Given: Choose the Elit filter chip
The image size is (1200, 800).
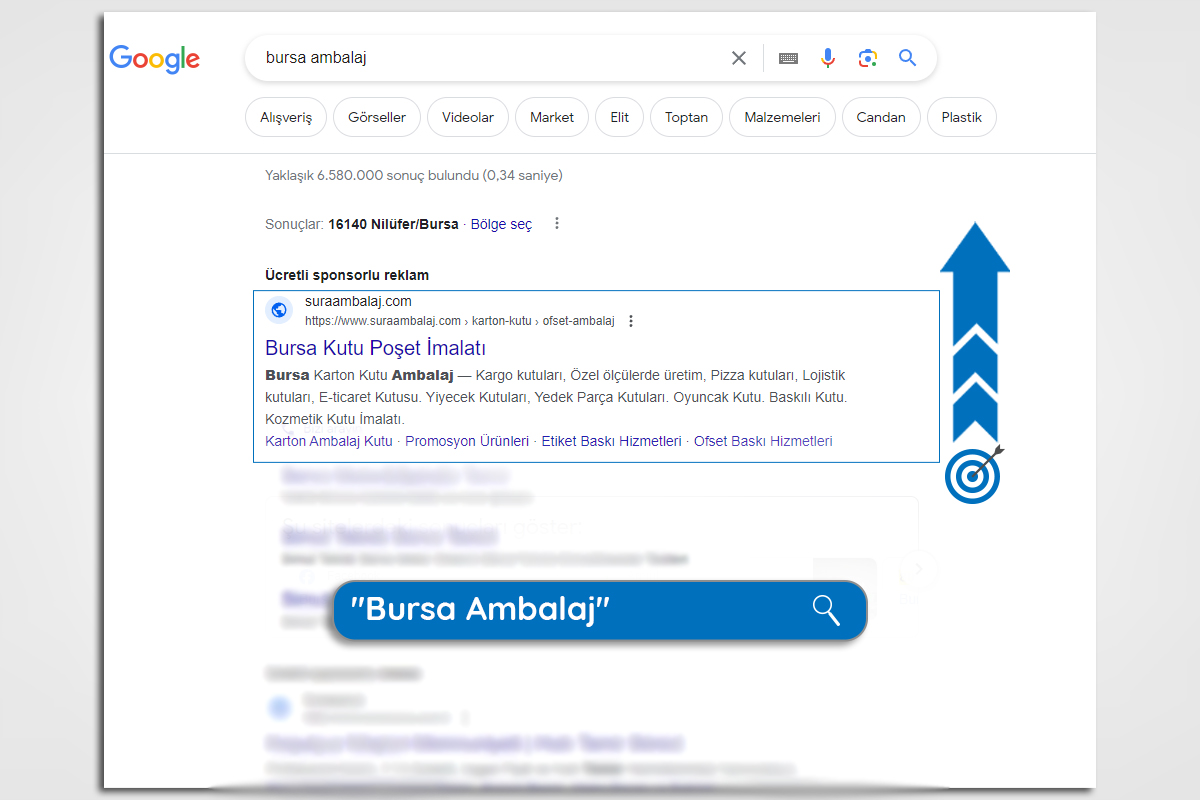Looking at the screenshot, I should (x=620, y=117).
